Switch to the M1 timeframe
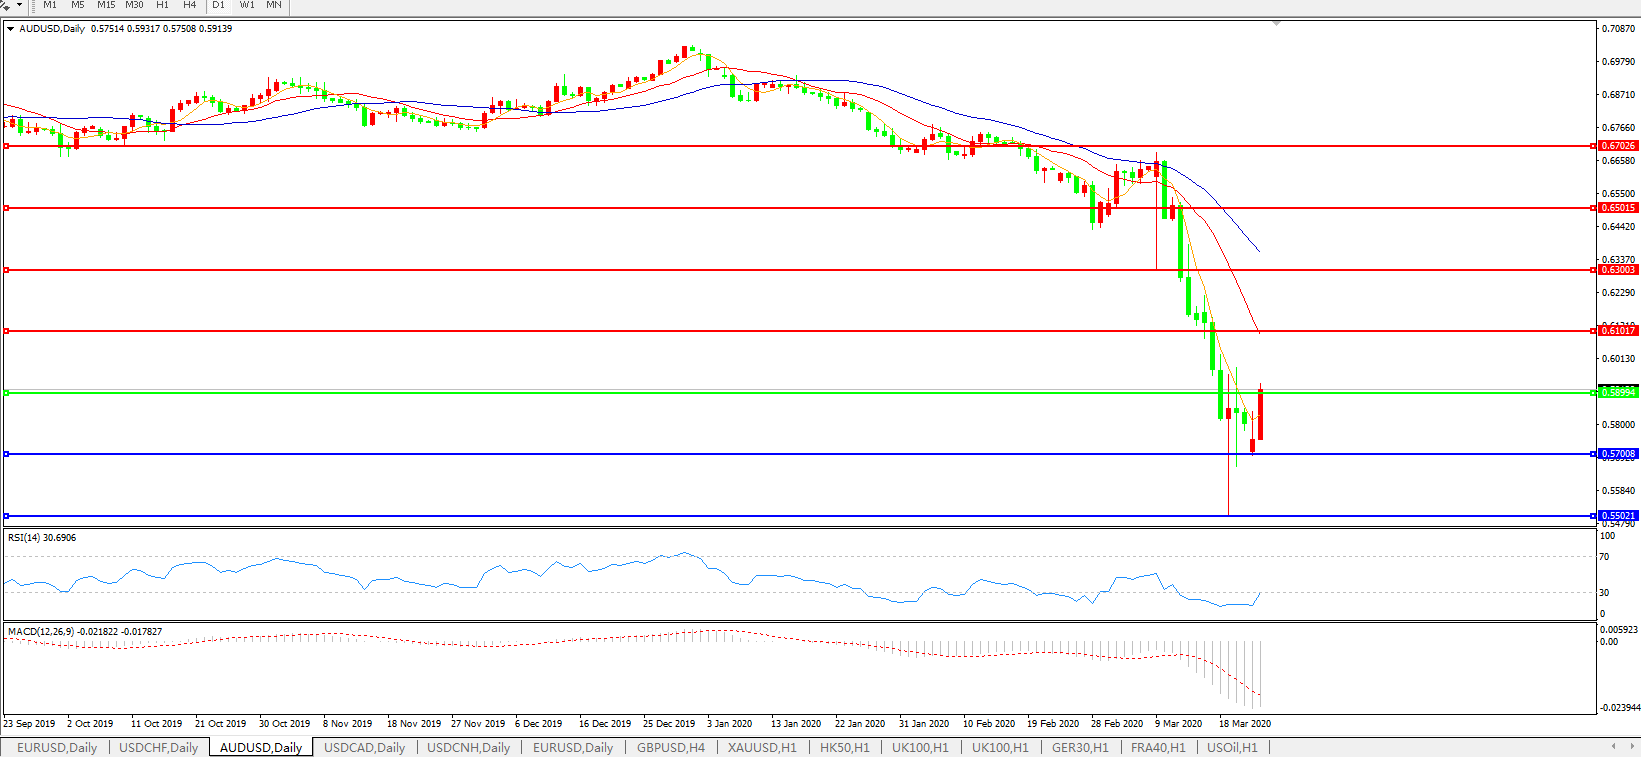This screenshot has width=1641, height=757. coord(50,5)
